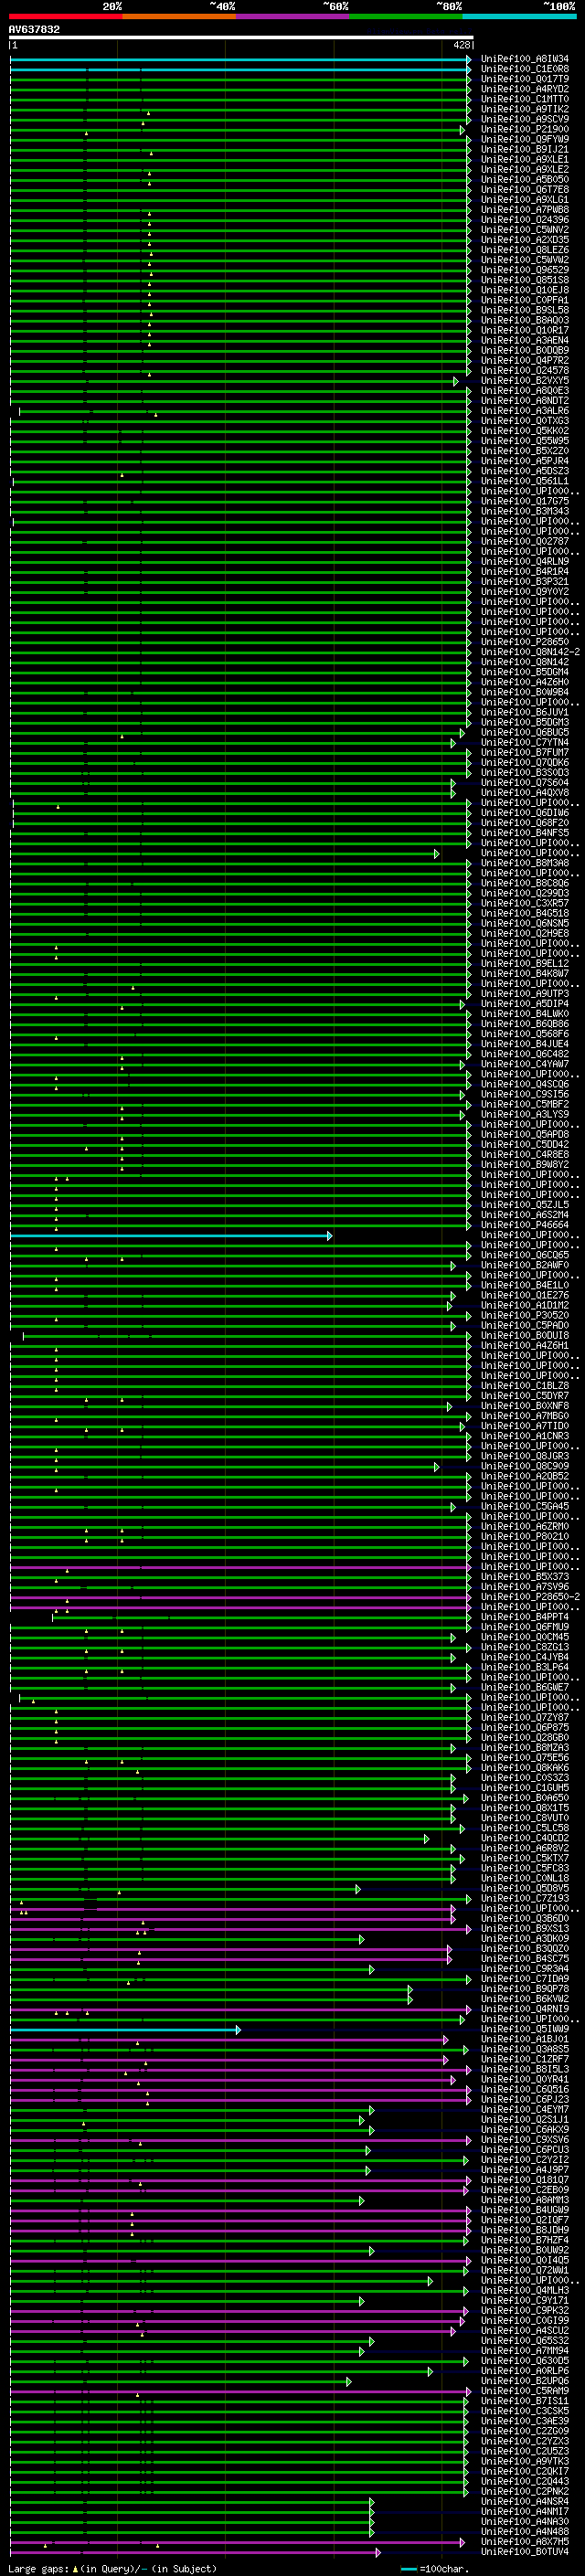Select hit label UniRef100_A5B050

(x=525, y=179)
